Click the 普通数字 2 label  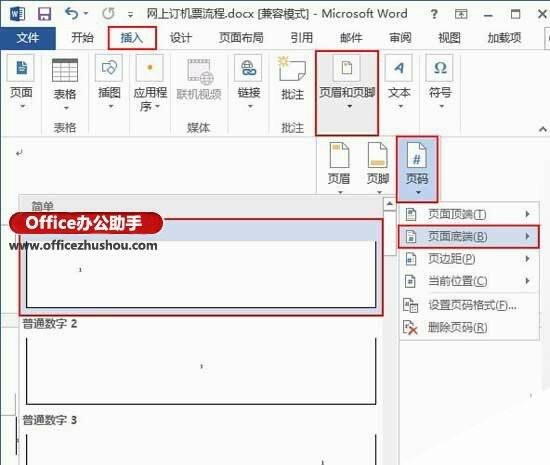tap(50, 324)
